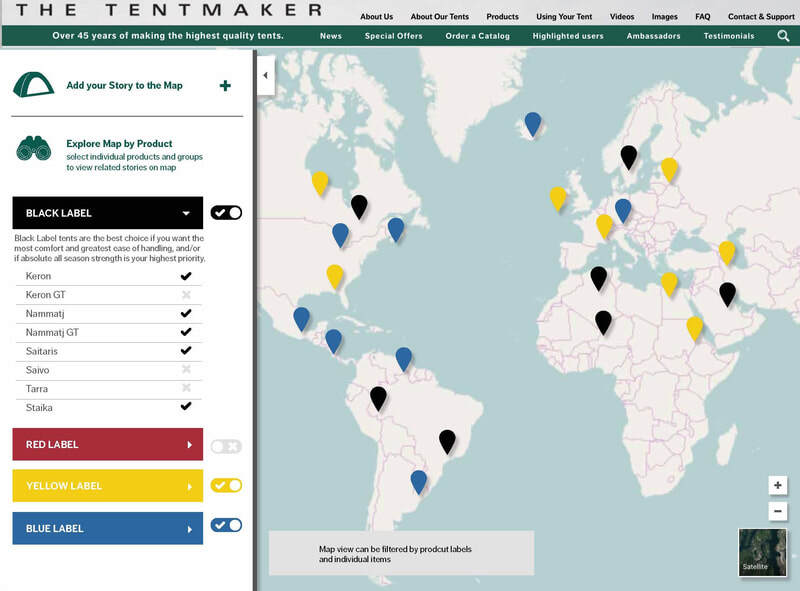Open the Order a Catalog link

pyautogui.click(x=478, y=36)
